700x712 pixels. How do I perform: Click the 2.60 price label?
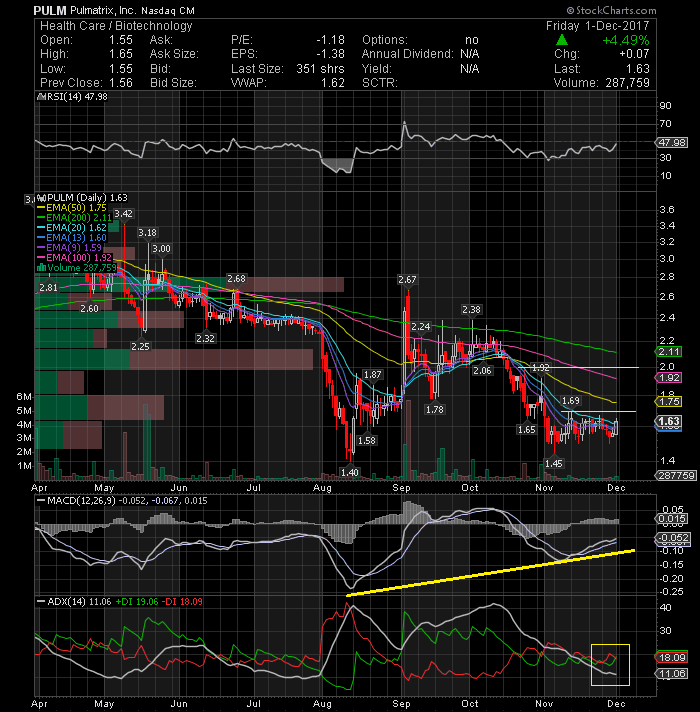(89, 309)
